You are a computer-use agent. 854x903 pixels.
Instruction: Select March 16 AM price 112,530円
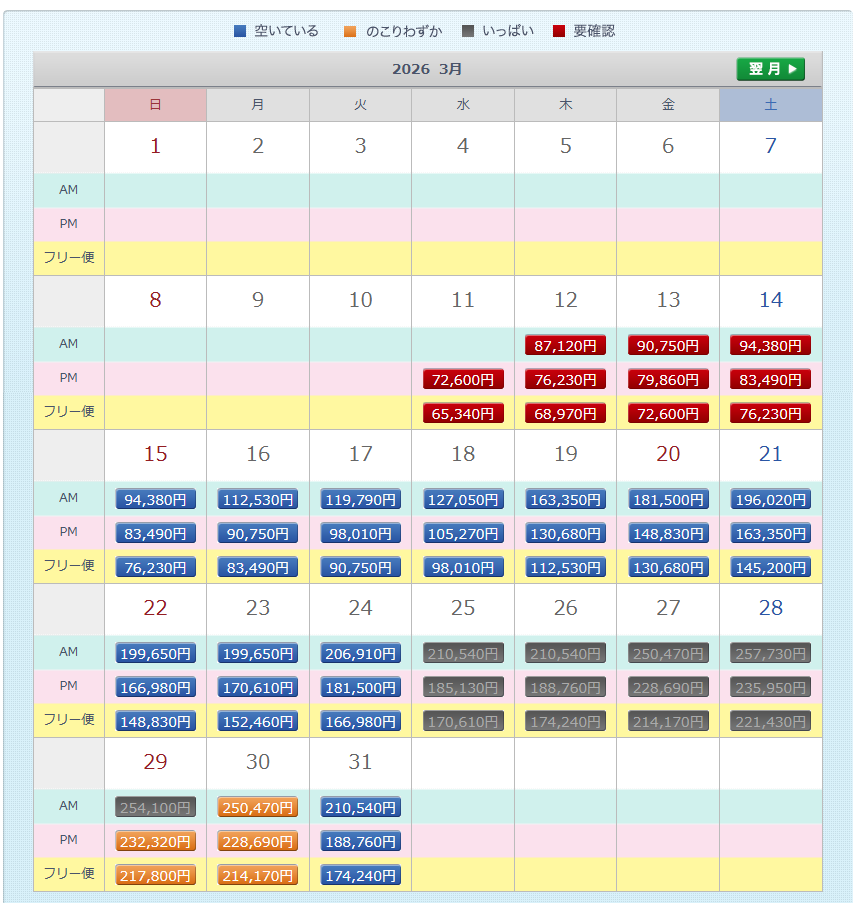(x=258, y=500)
